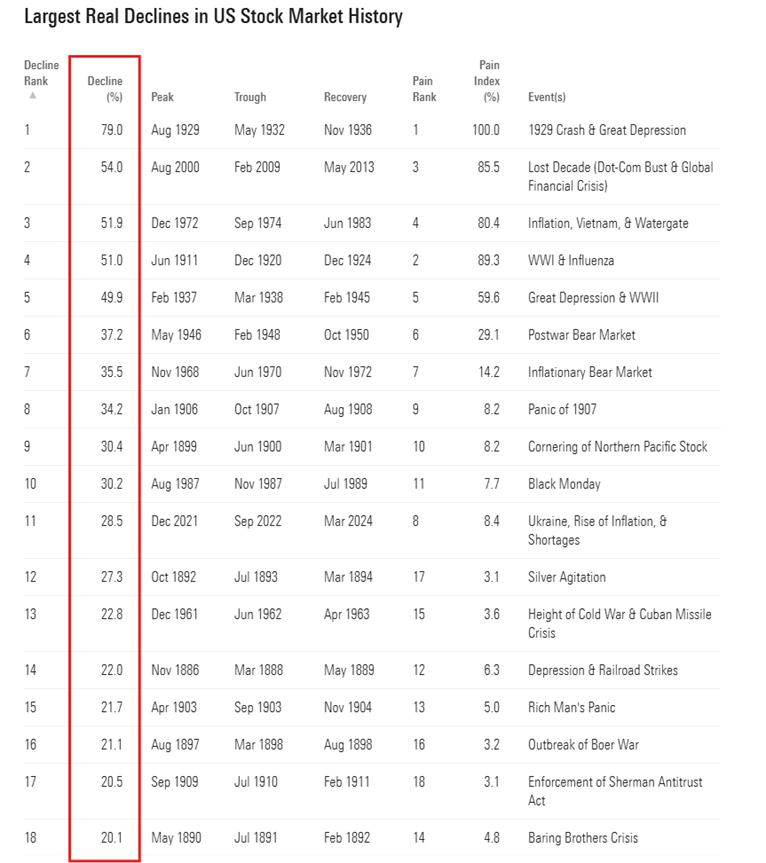Viewport: 766px width, 863px height.
Task: Click the Black Monday event cell
Action: coord(564,484)
